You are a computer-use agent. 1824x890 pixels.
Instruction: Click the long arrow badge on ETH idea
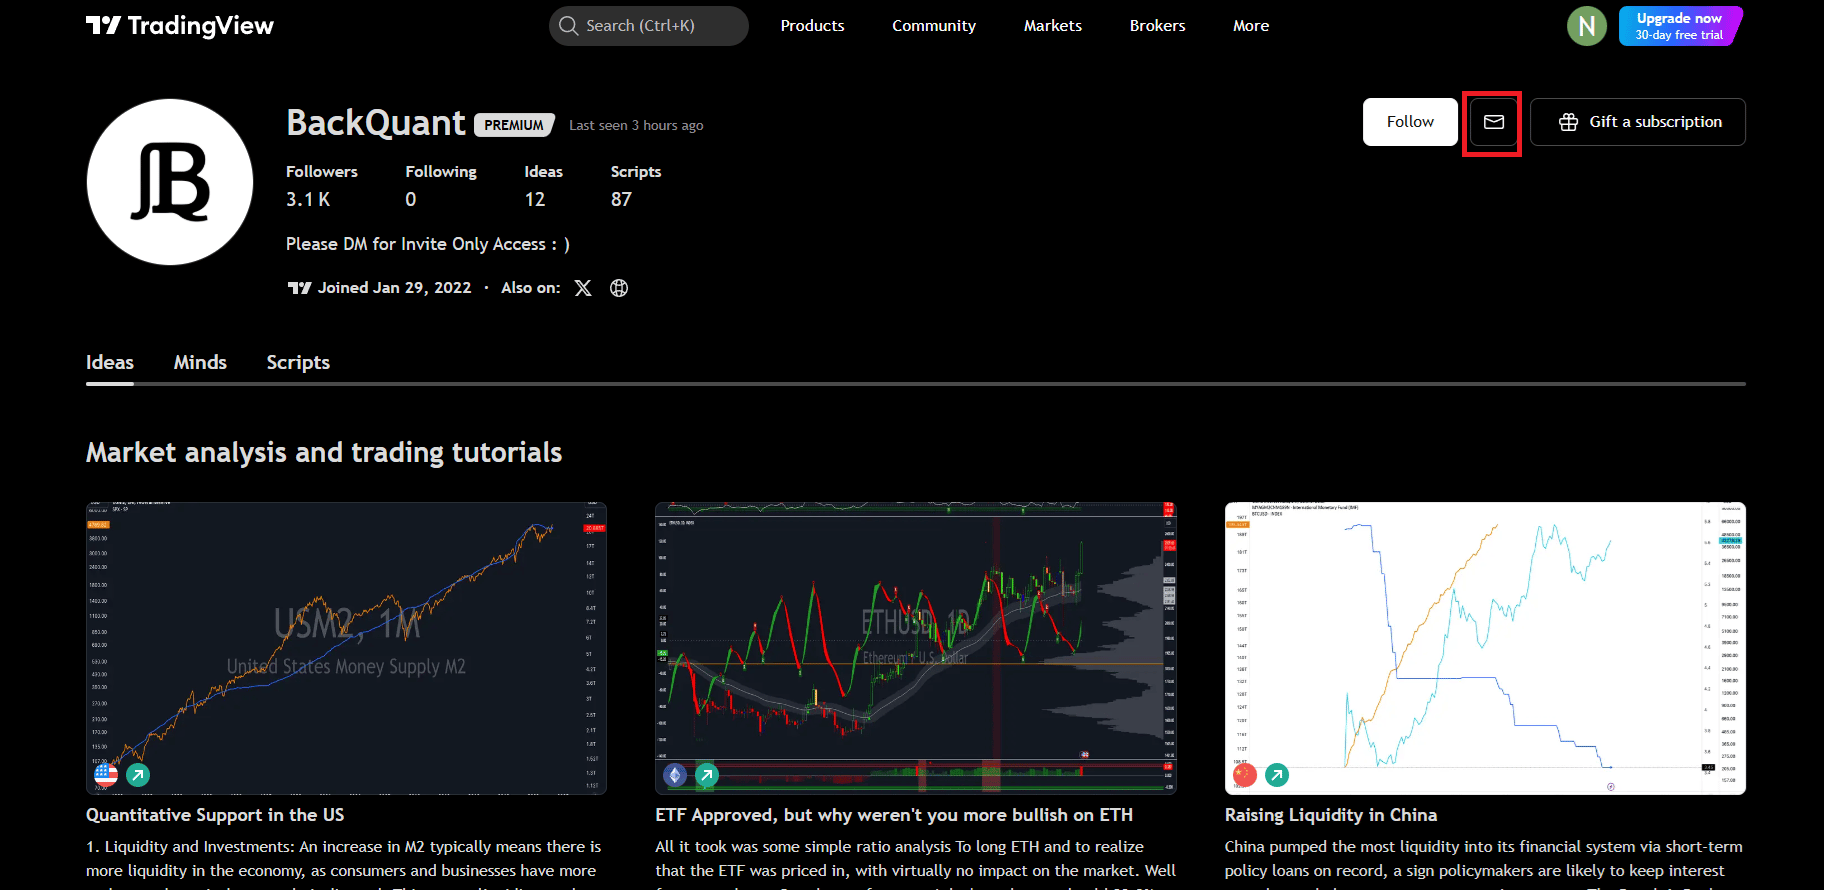[707, 774]
